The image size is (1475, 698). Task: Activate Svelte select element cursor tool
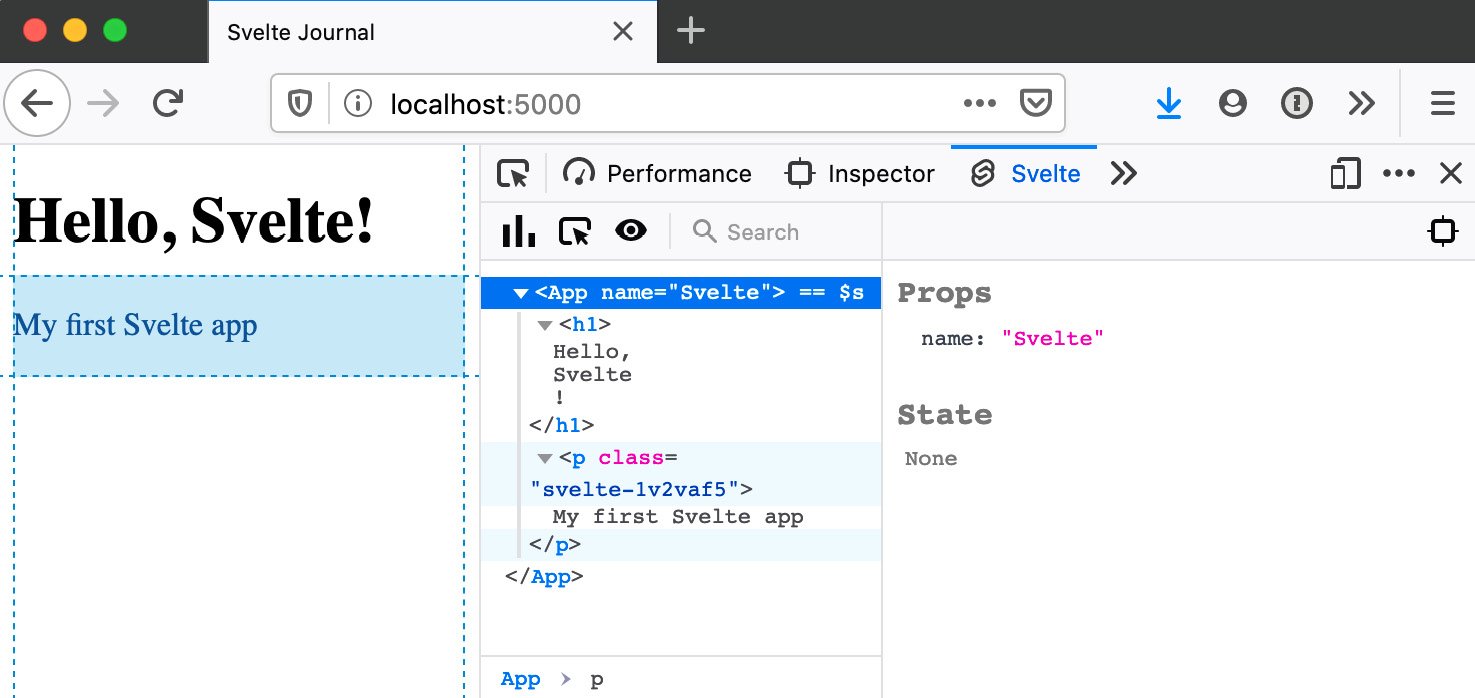click(575, 232)
